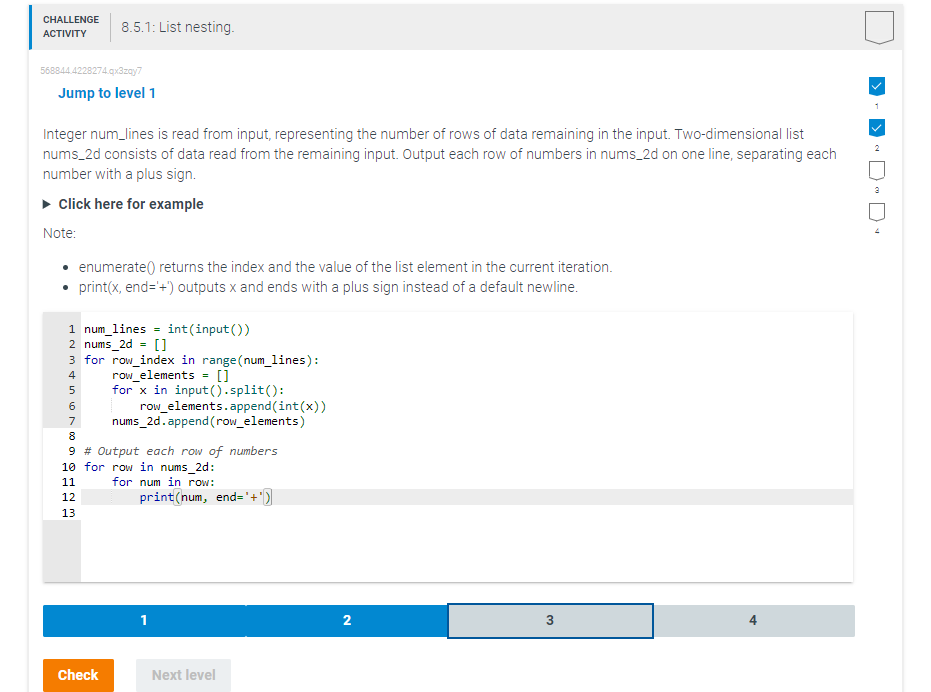Viewport: 931px width, 692px height.
Task: Click the bookmark icon in the activity header
Action: tap(879, 27)
